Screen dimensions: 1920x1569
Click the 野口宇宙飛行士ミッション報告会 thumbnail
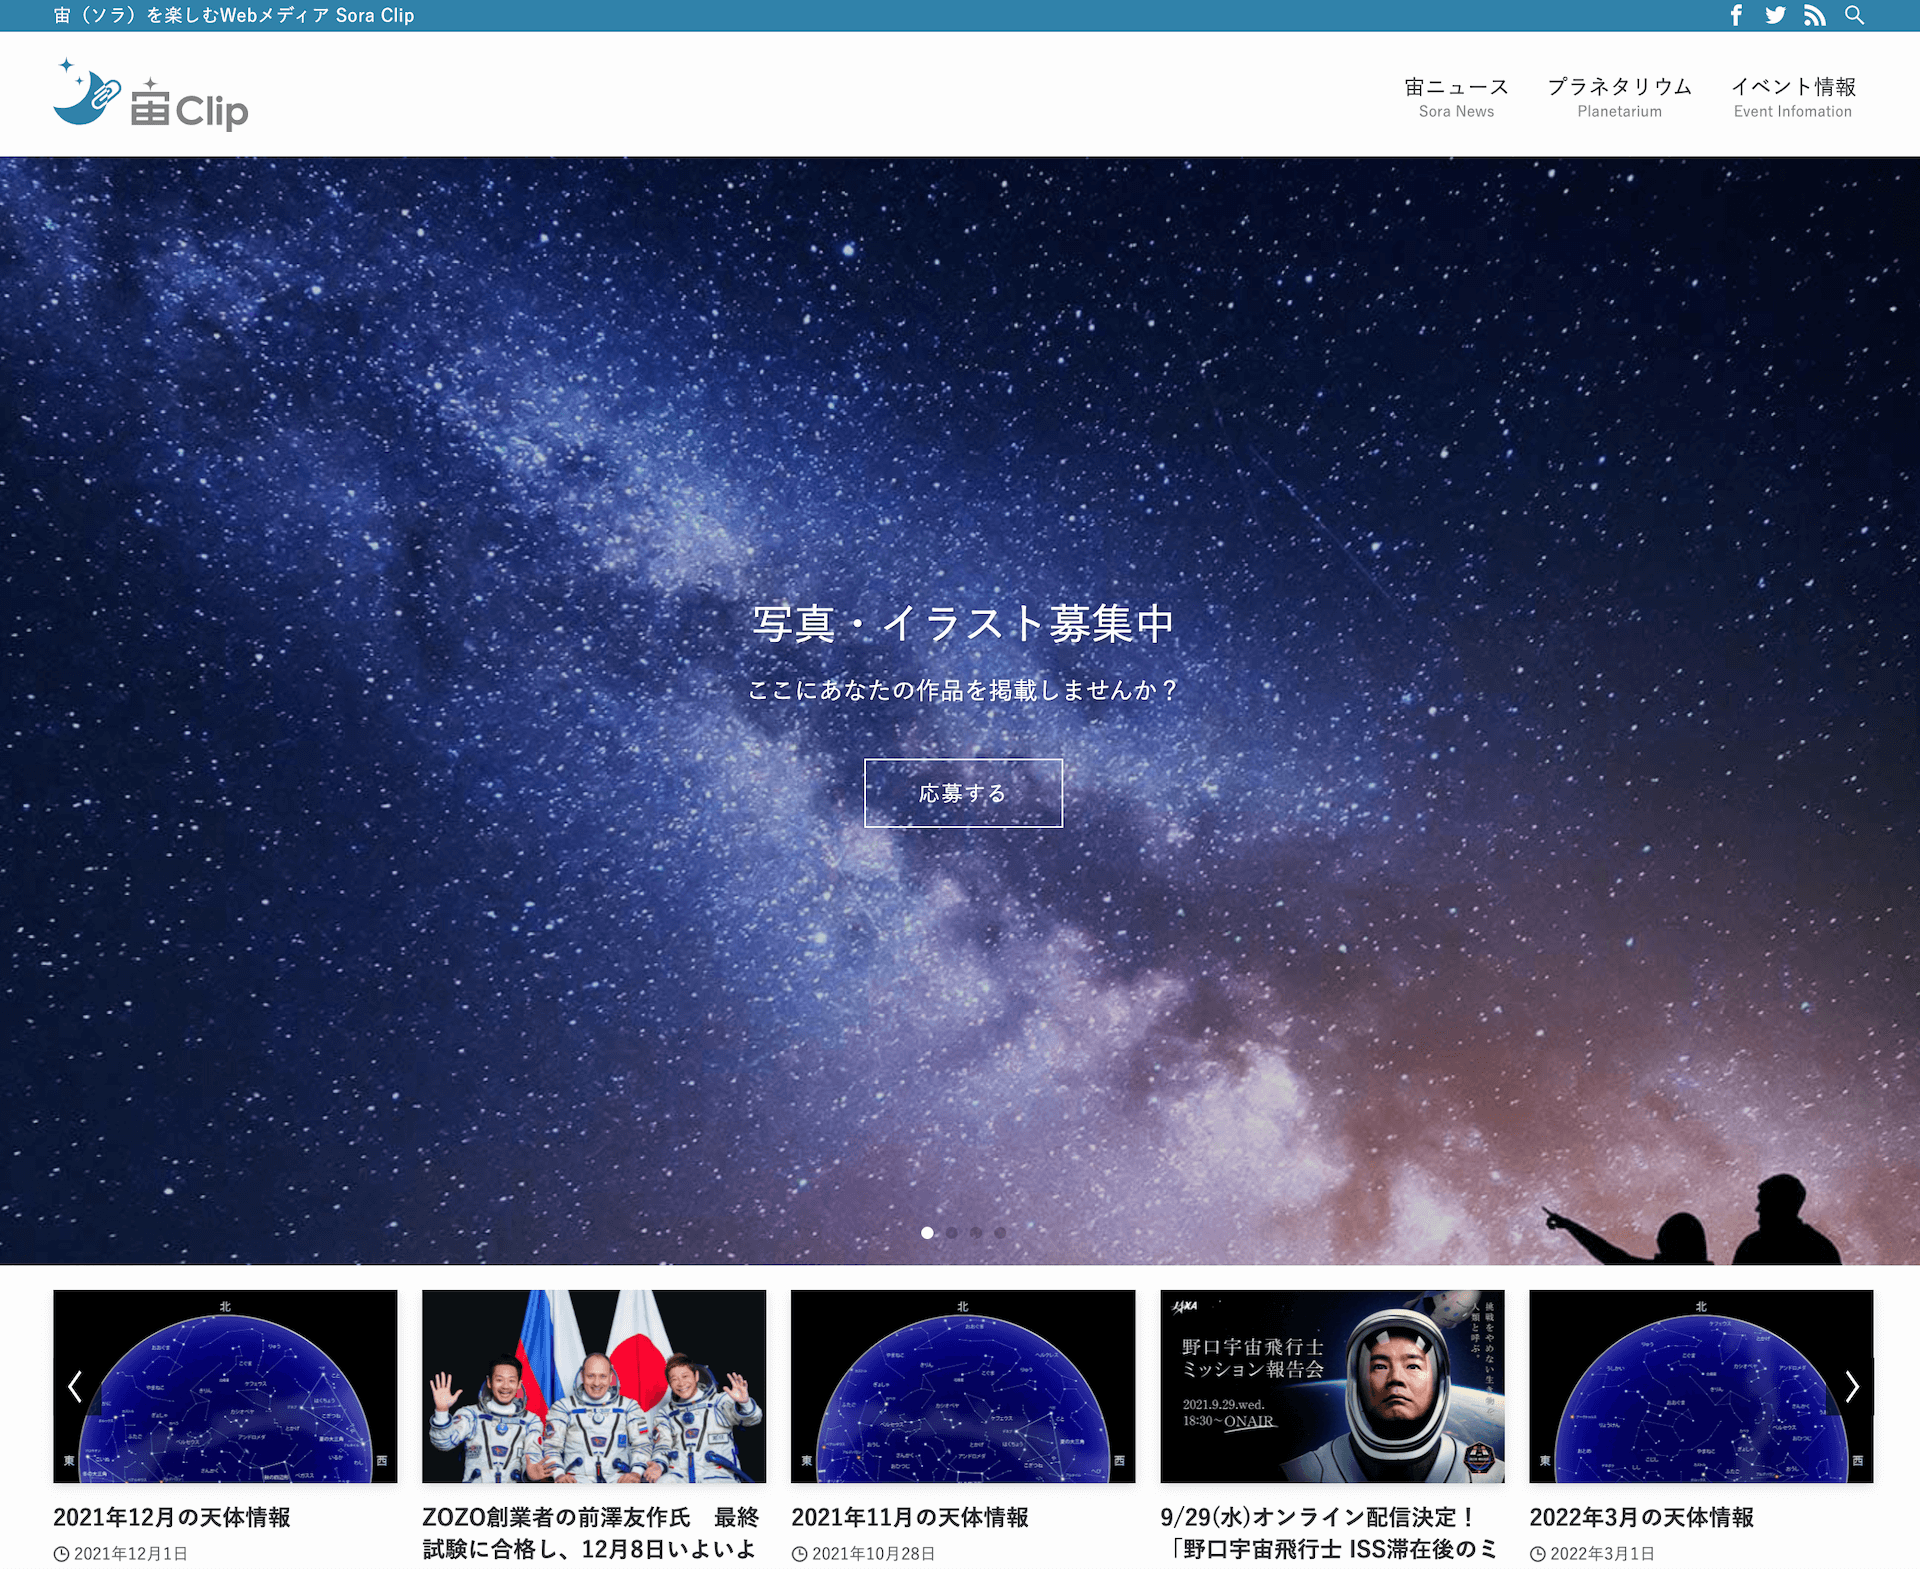tap(1332, 1386)
